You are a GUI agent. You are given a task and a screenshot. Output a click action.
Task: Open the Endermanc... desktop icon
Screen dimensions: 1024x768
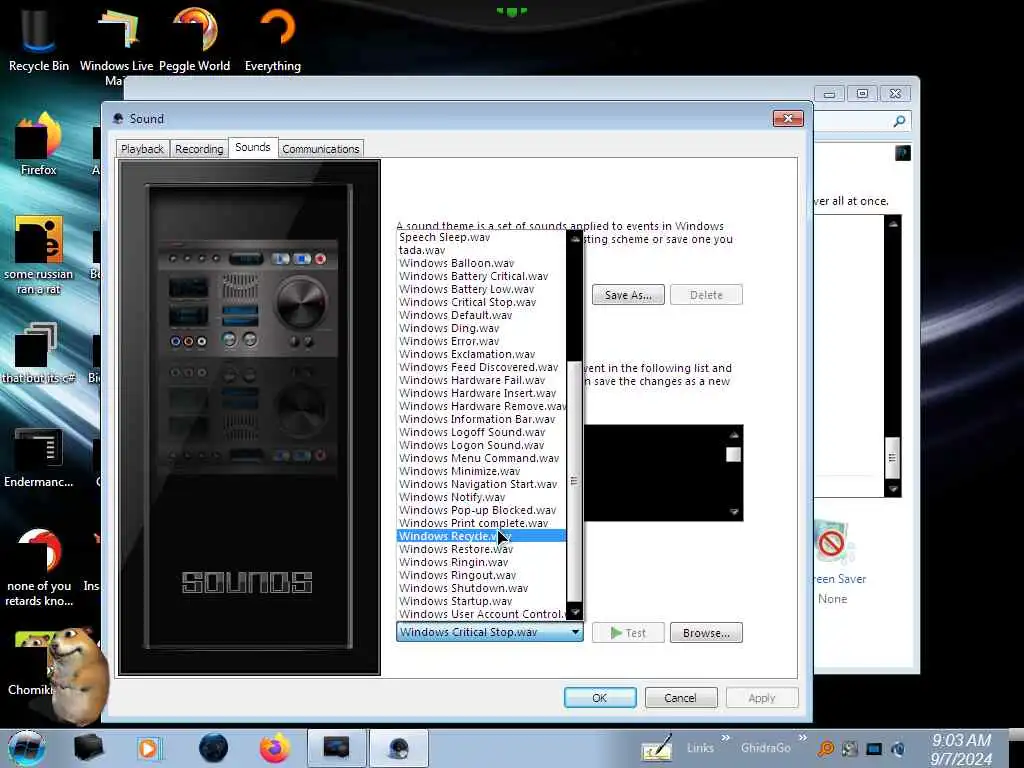(38, 457)
